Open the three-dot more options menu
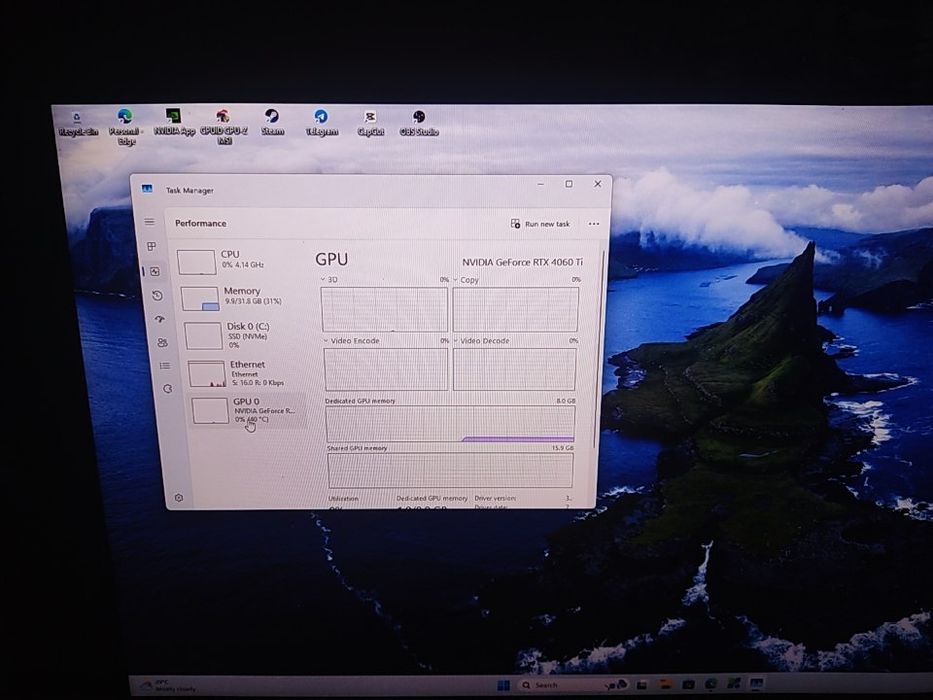The image size is (933, 700). click(594, 224)
